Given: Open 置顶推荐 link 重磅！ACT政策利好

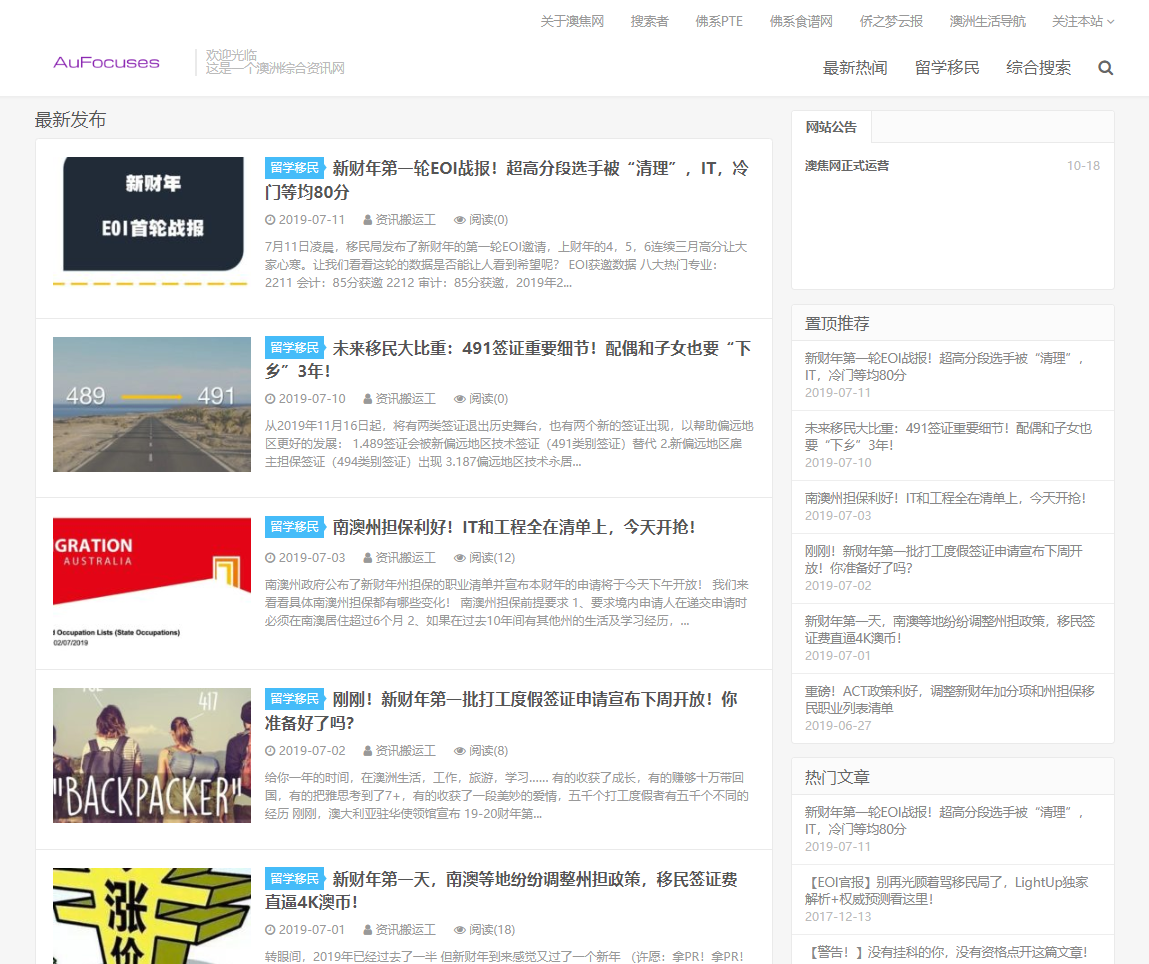Looking at the screenshot, I should point(950,700).
